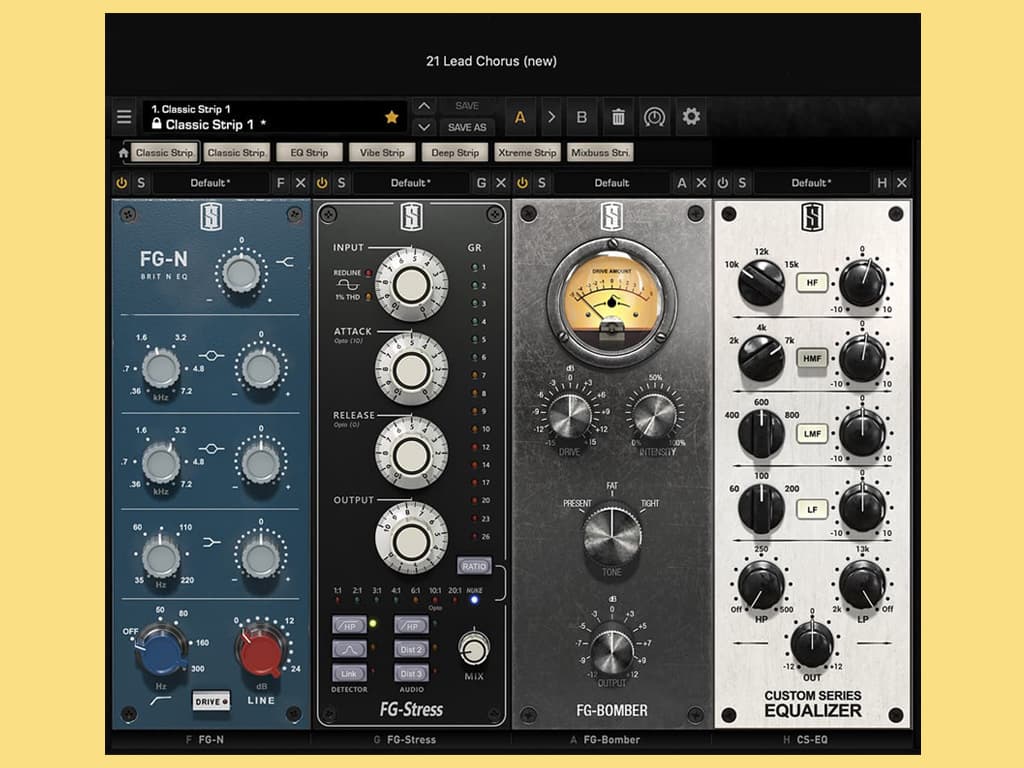Click the OUT knob on Custom Series Equalizer
The height and width of the screenshot is (768, 1024).
[812, 644]
